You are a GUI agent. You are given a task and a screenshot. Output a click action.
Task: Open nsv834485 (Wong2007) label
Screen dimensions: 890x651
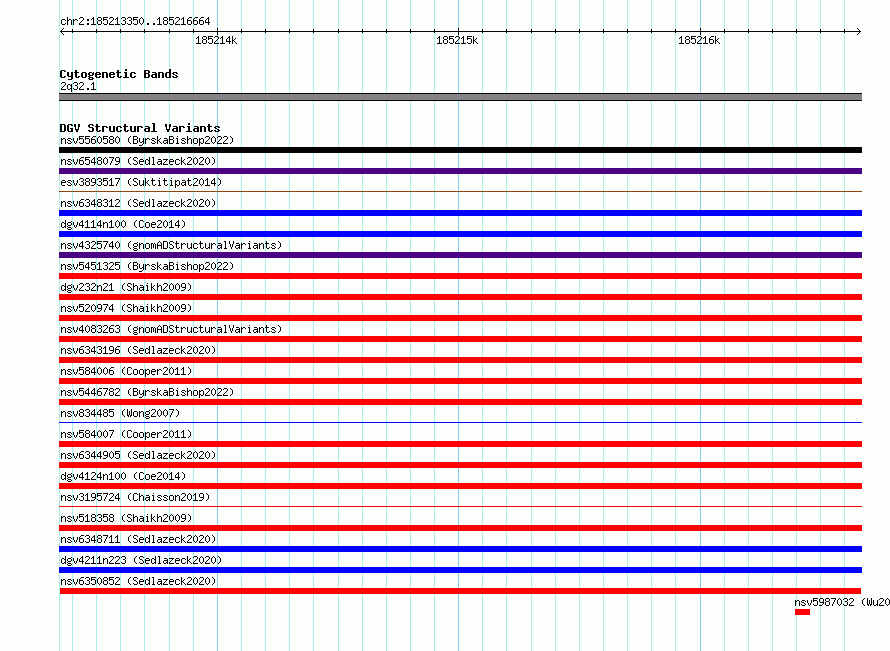tap(120, 413)
